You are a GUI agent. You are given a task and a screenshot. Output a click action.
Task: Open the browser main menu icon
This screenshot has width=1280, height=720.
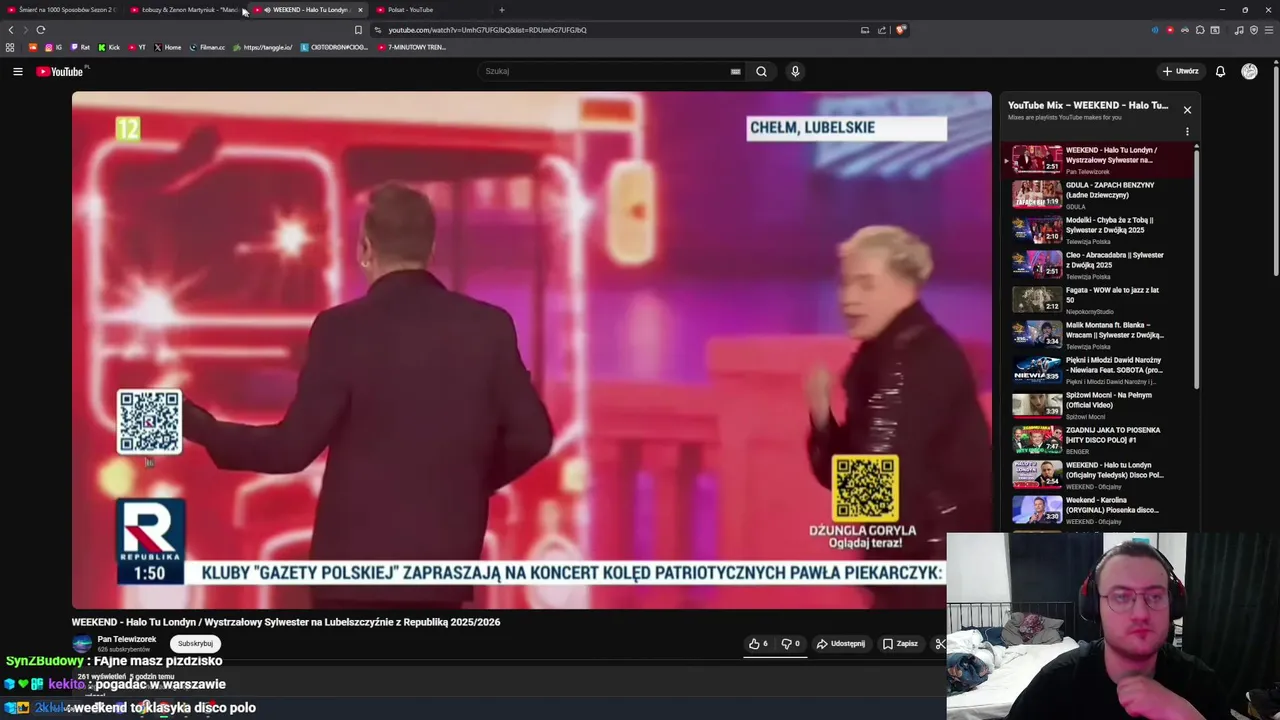click(x=1268, y=30)
